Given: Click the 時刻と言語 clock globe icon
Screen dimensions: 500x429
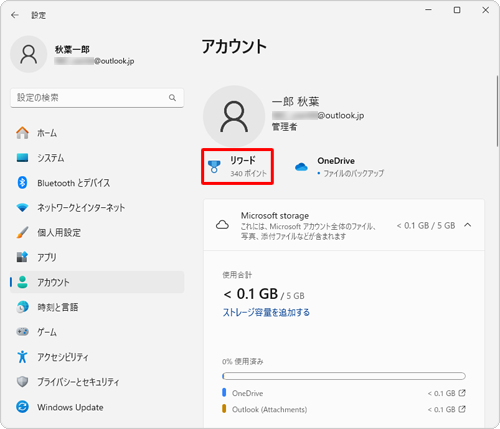Looking at the screenshot, I should (22, 307).
